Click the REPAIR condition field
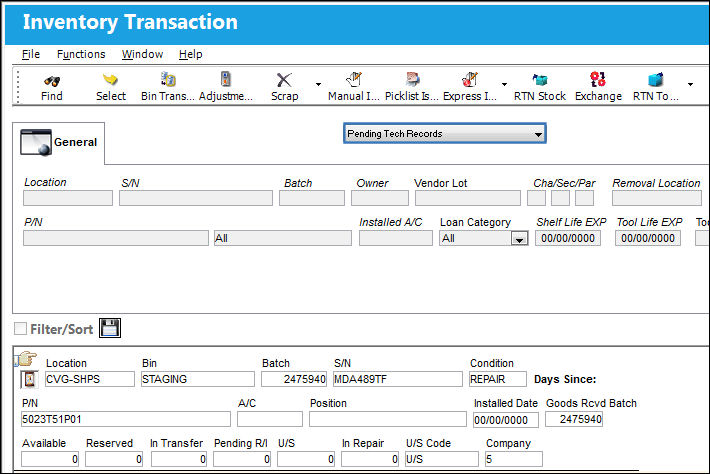The image size is (710, 474). tap(498, 379)
